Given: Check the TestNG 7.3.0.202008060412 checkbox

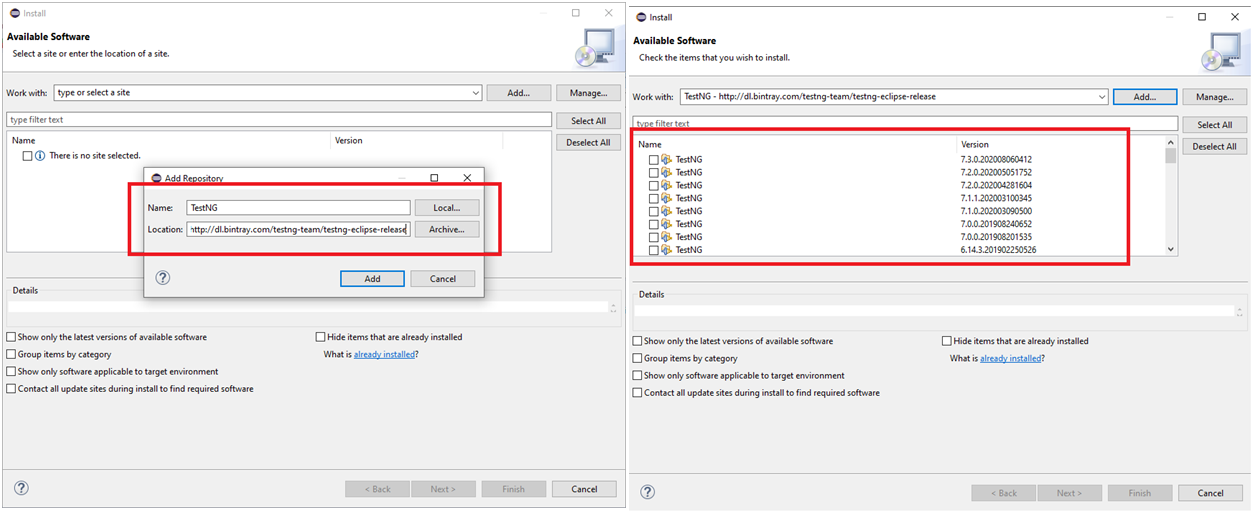Looking at the screenshot, I should (653, 160).
